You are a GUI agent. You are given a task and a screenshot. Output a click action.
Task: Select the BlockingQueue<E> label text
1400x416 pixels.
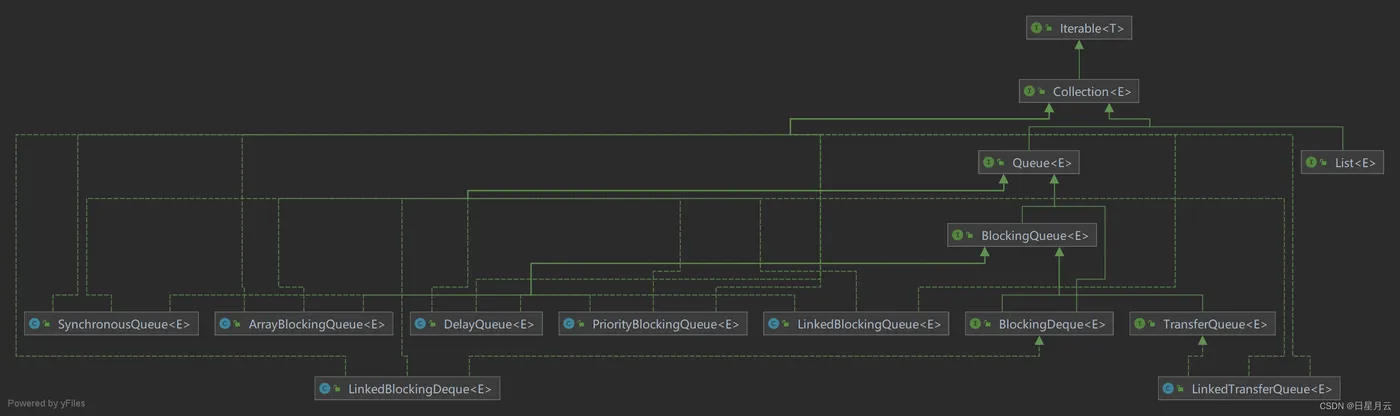[1035, 236]
